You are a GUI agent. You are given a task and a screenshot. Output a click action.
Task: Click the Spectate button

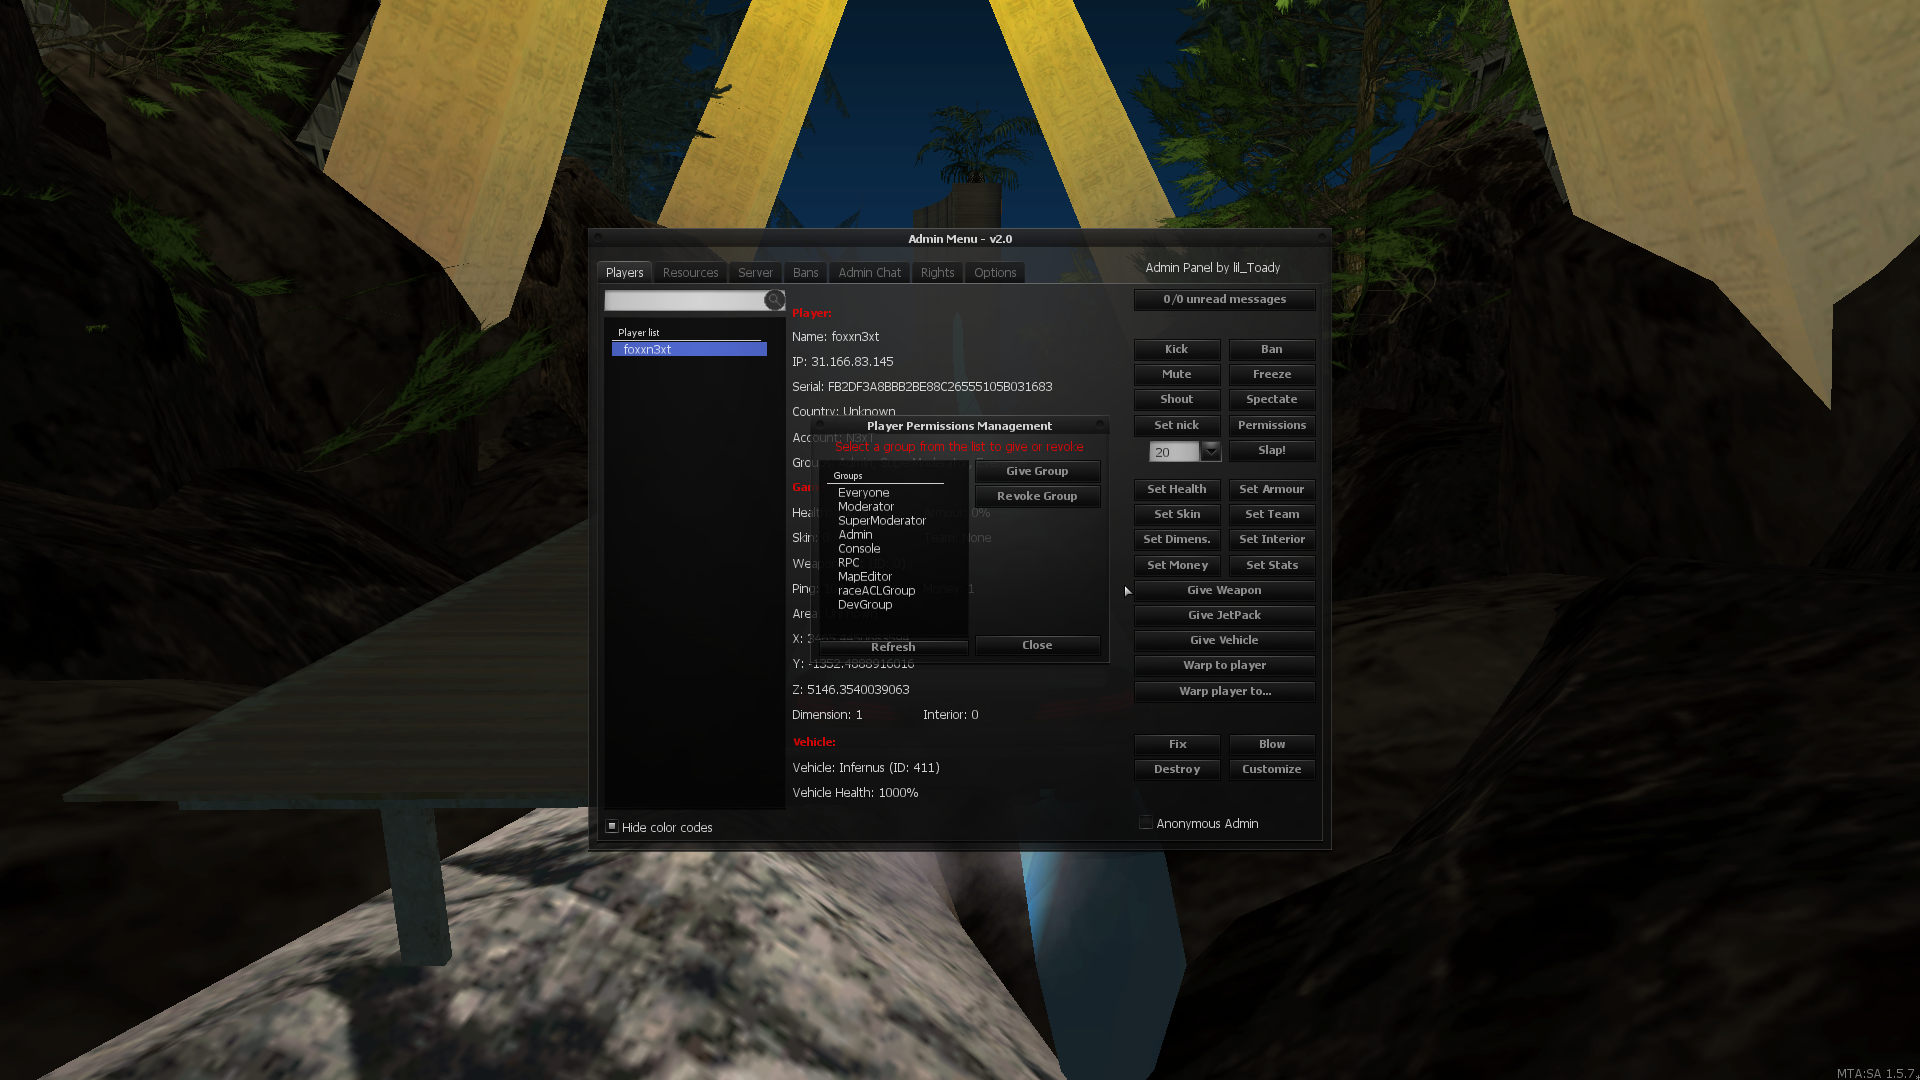[x=1272, y=399]
